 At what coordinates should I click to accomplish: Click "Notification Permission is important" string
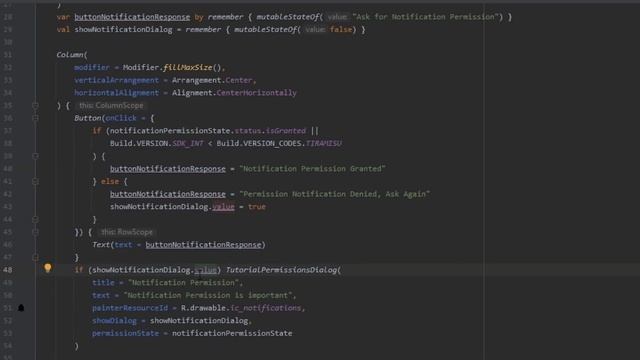point(208,295)
